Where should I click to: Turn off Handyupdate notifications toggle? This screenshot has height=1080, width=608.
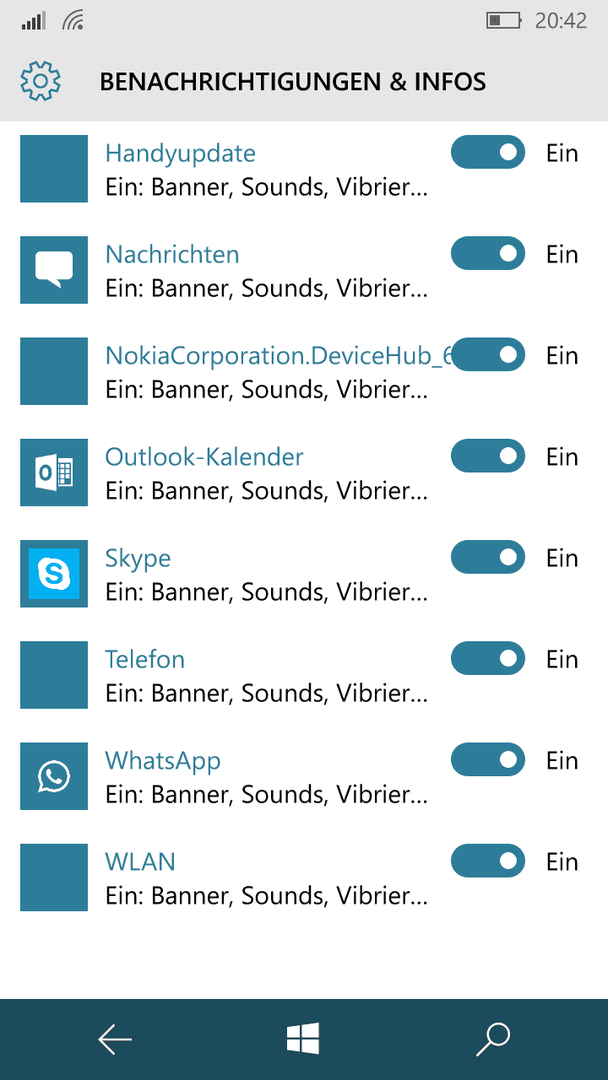tap(488, 152)
